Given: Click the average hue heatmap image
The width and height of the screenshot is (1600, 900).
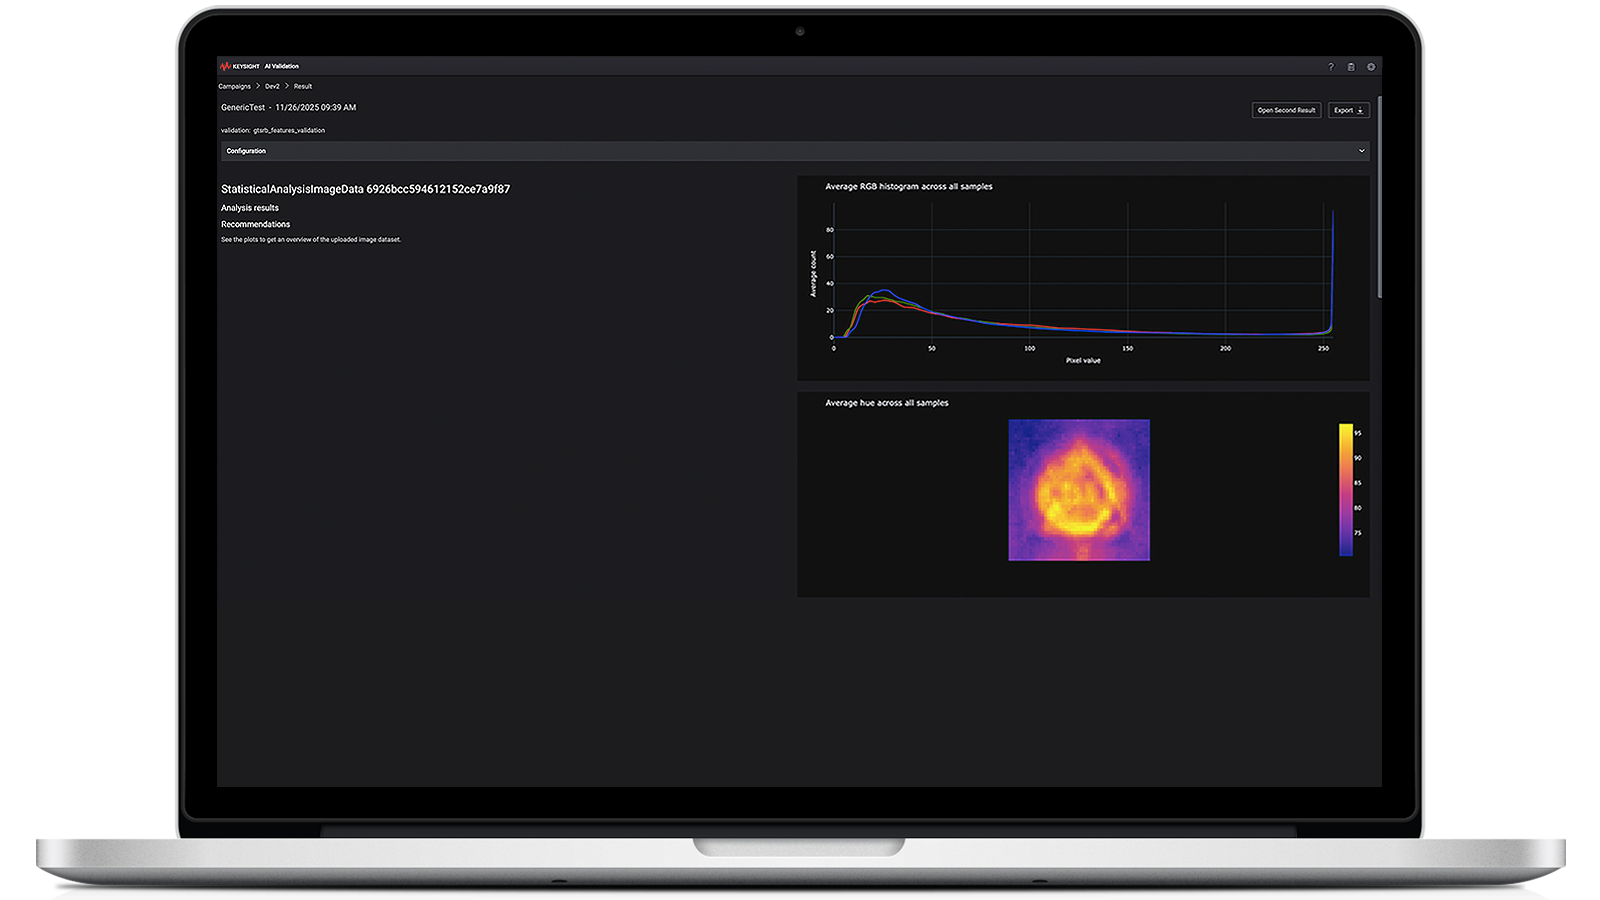Looking at the screenshot, I should [1079, 490].
